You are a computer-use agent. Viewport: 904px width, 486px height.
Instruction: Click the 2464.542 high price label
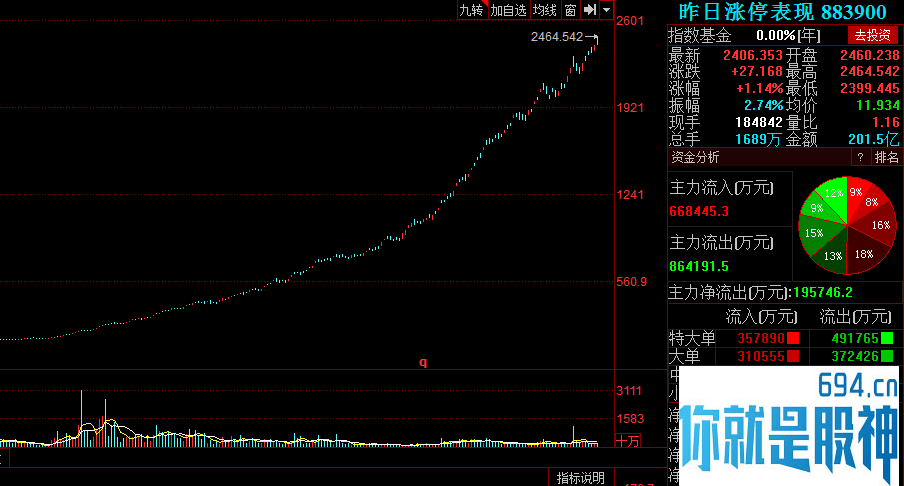pyautogui.click(x=557, y=37)
